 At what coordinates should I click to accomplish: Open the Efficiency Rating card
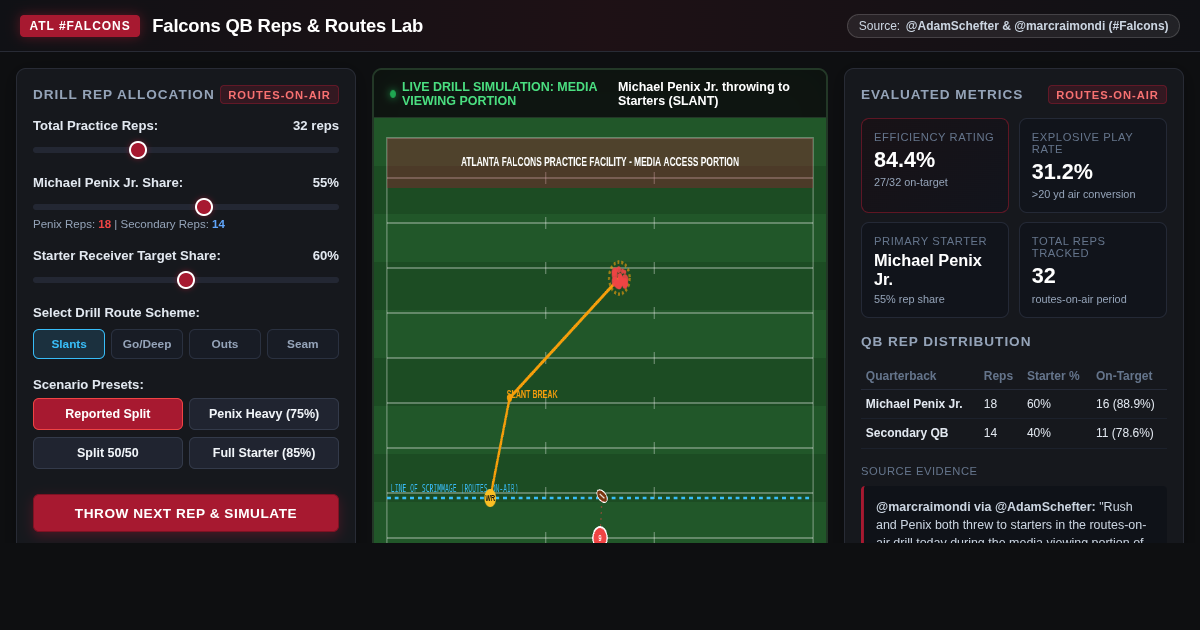[x=935, y=165]
